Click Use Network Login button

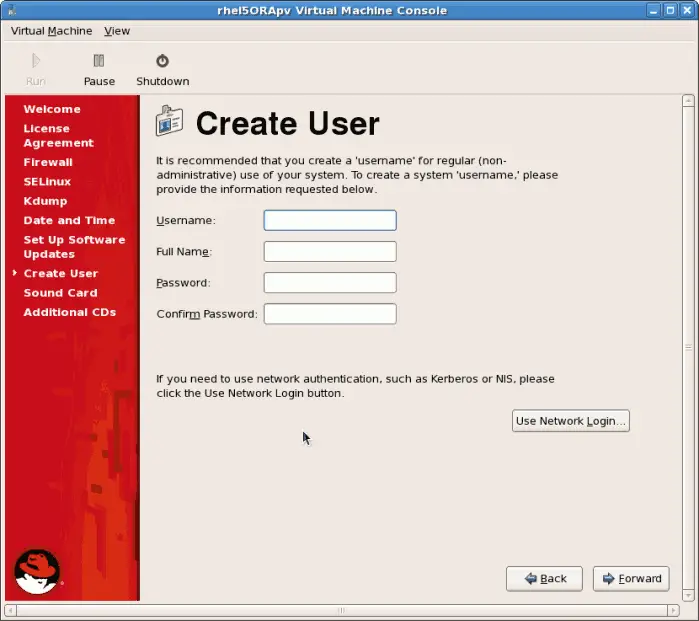pos(570,421)
